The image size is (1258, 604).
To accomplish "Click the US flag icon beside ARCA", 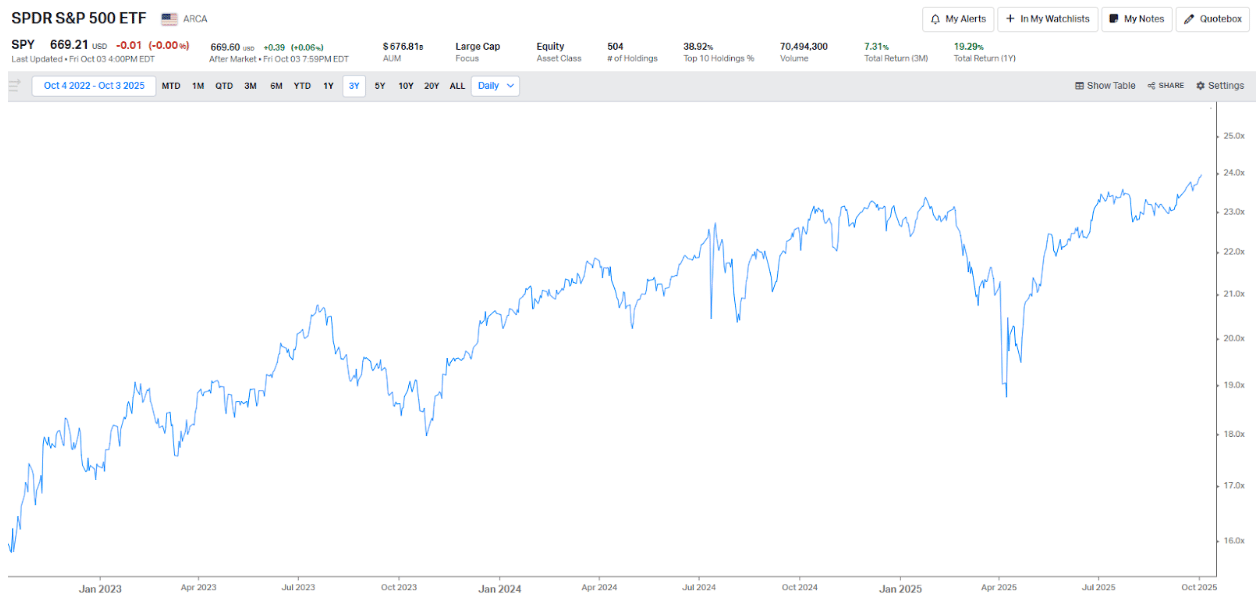I will click(x=169, y=19).
